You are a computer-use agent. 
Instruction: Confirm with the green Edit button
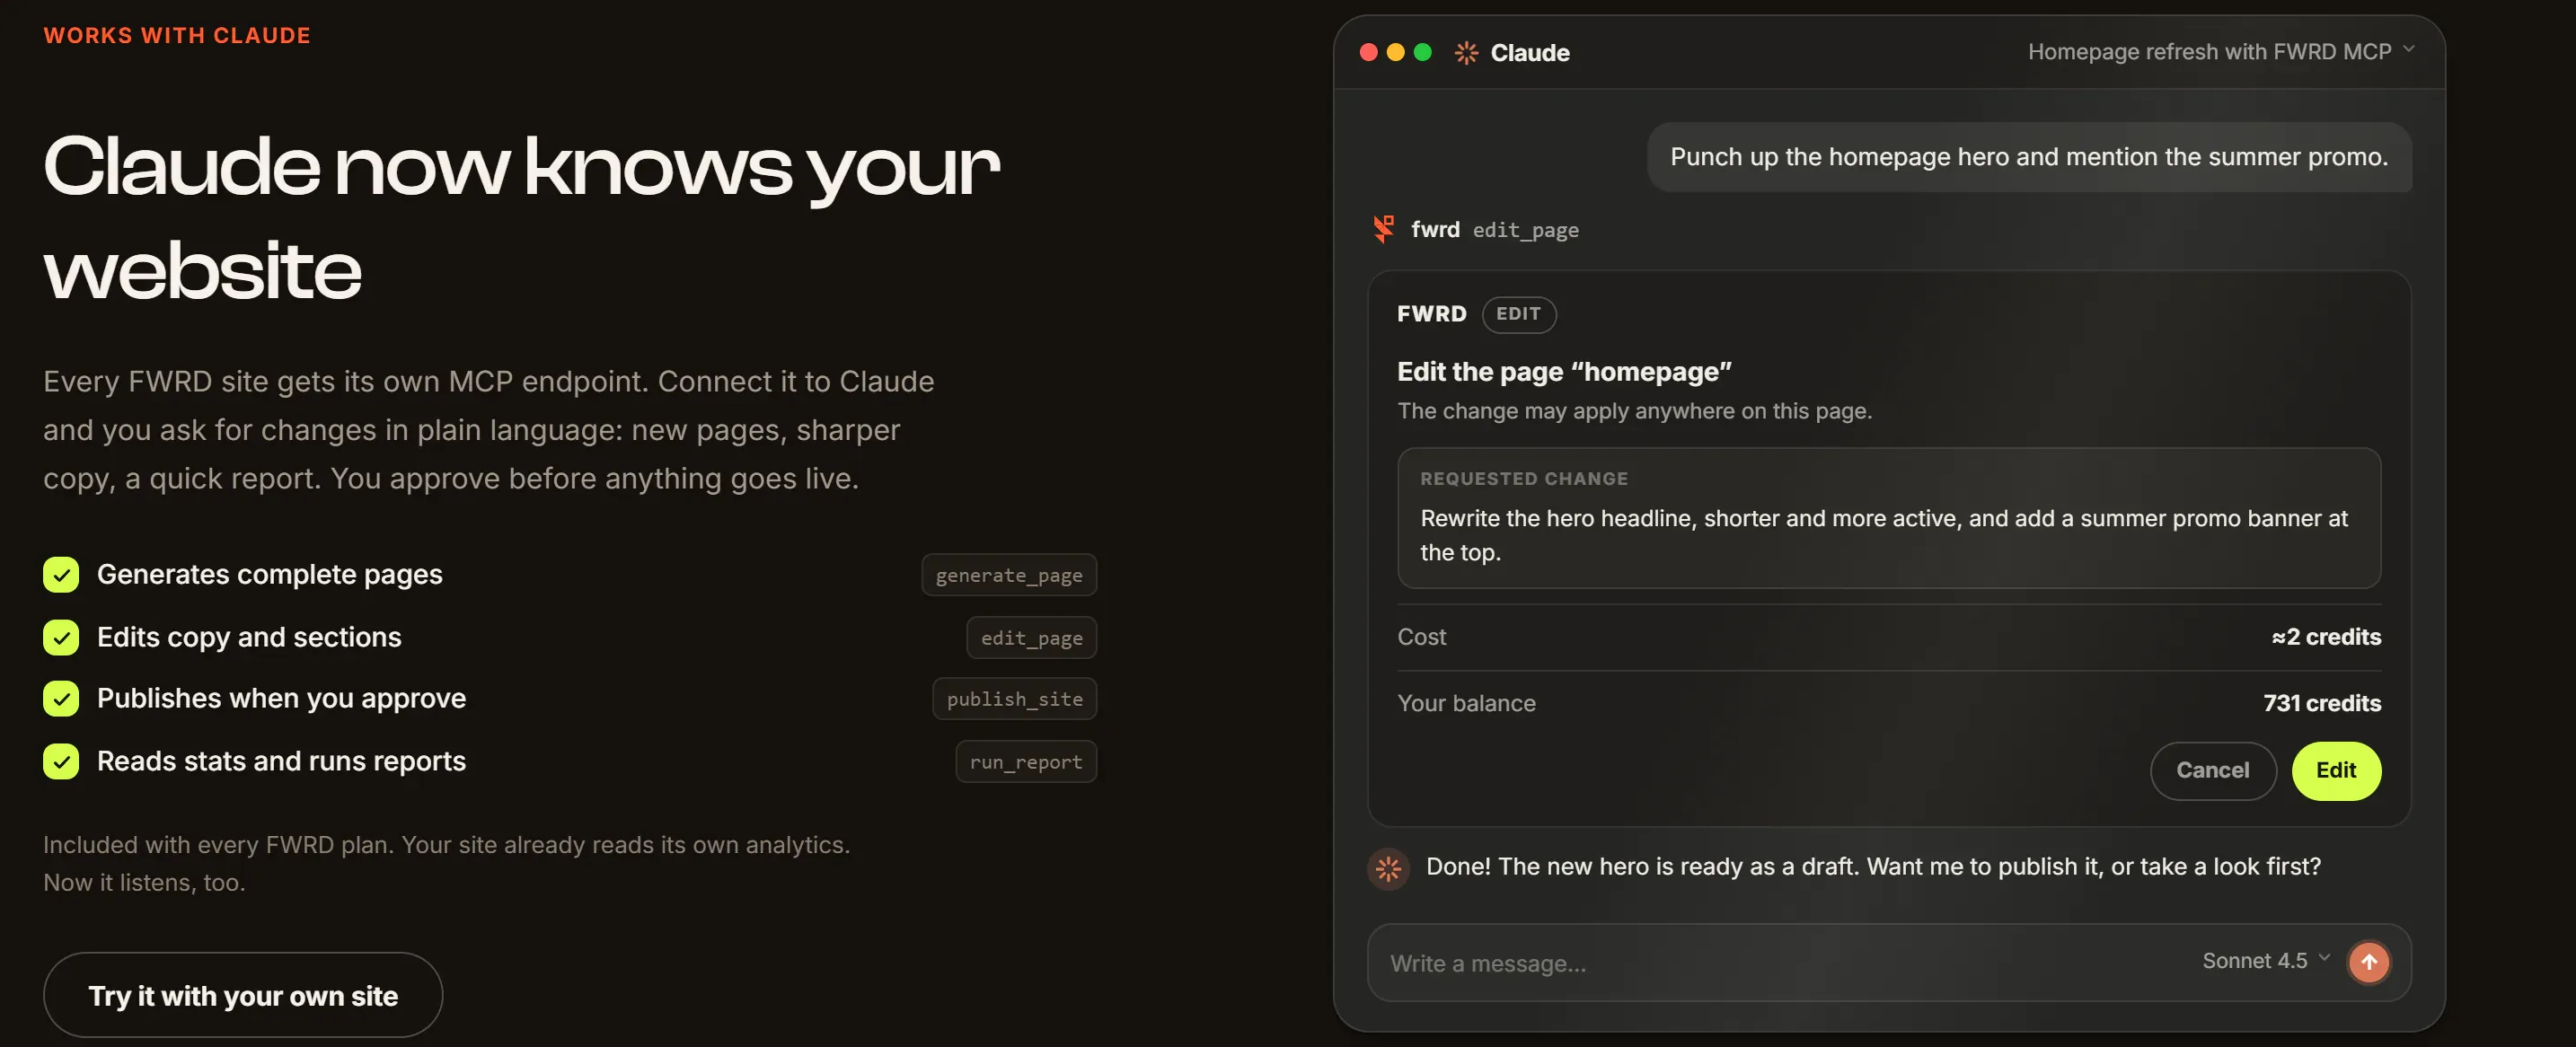tap(2335, 770)
